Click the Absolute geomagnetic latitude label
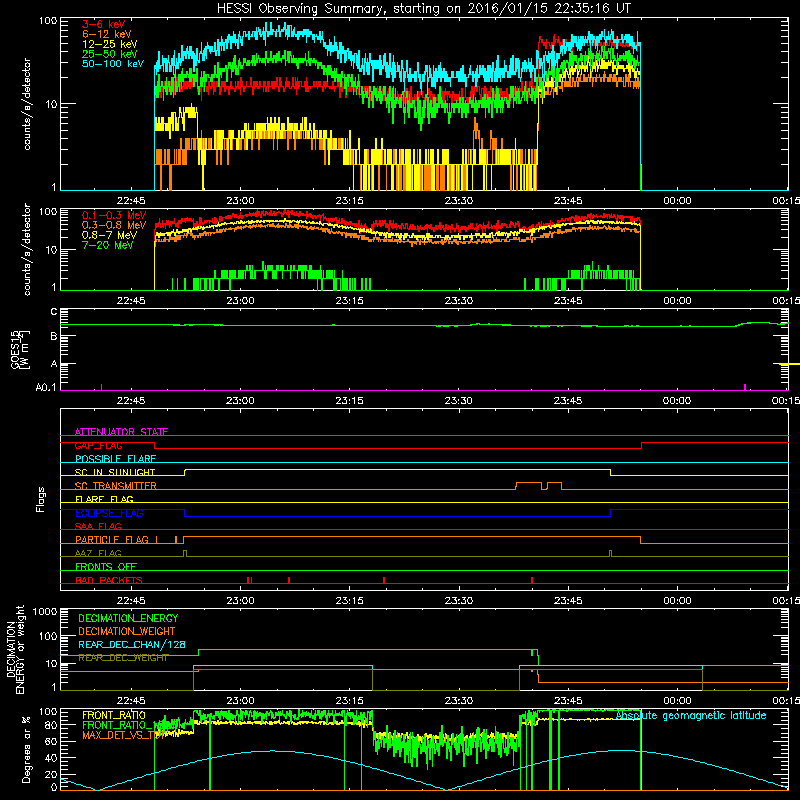Viewport: 800px width, 800px height. click(x=691, y=715)
